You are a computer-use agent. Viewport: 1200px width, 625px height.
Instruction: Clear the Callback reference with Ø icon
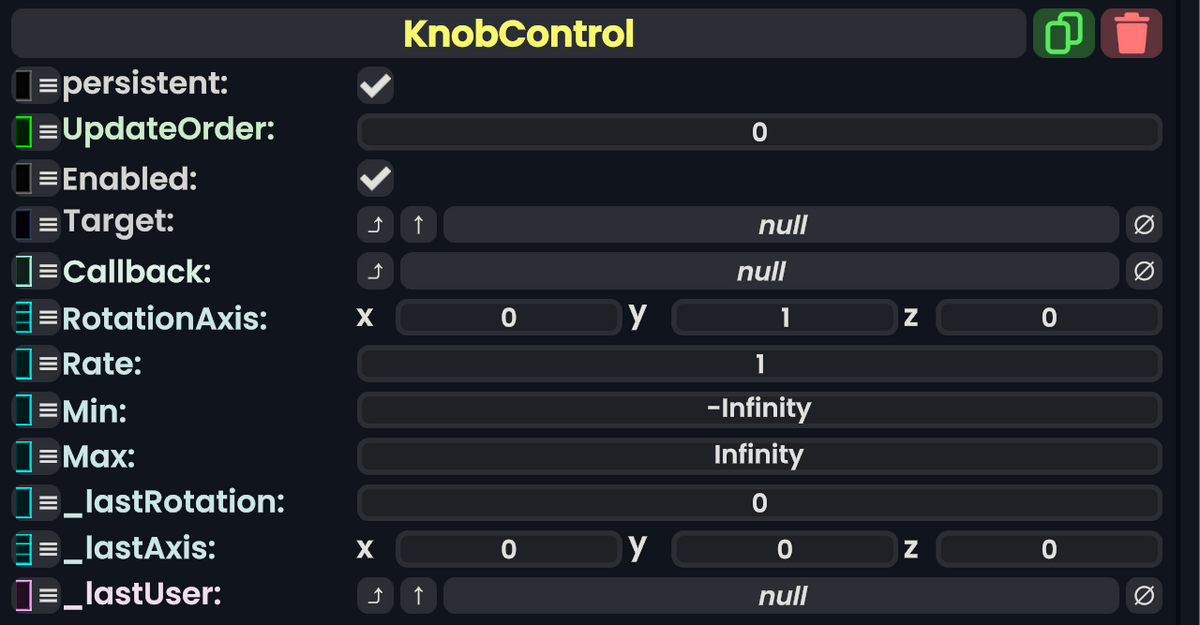click(1144, 271)
